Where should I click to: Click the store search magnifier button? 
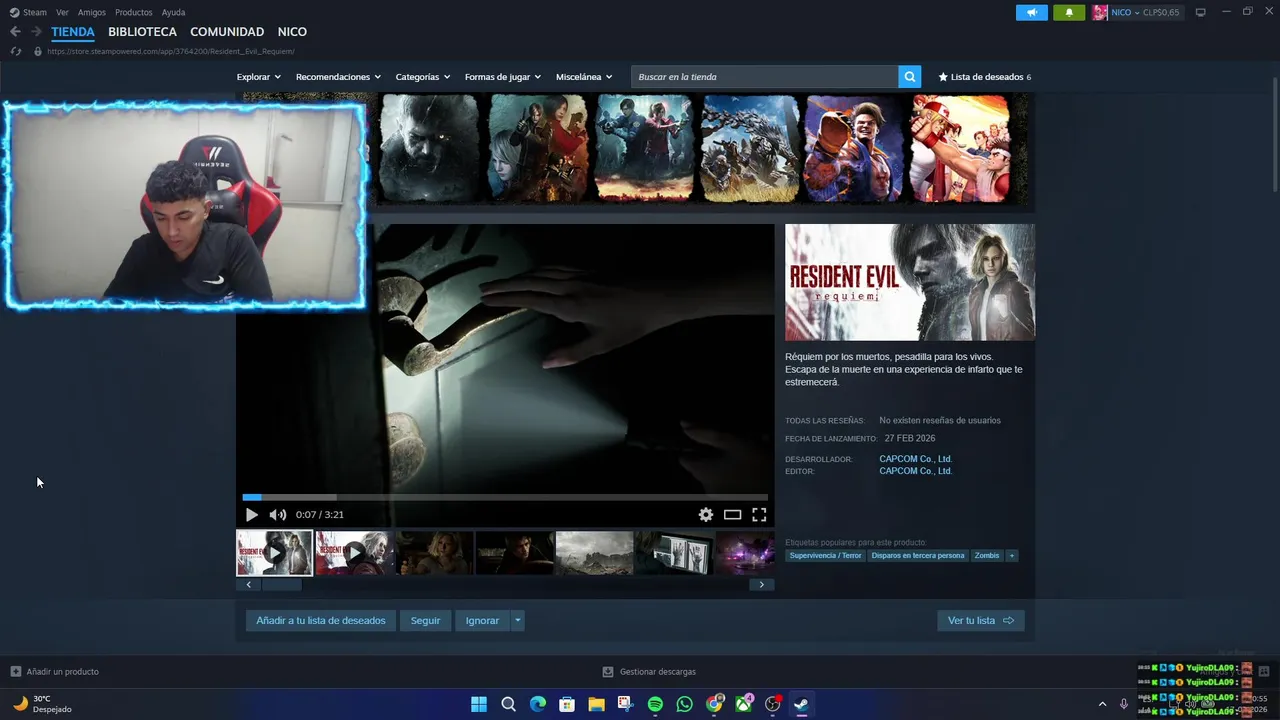click(909, 77)
